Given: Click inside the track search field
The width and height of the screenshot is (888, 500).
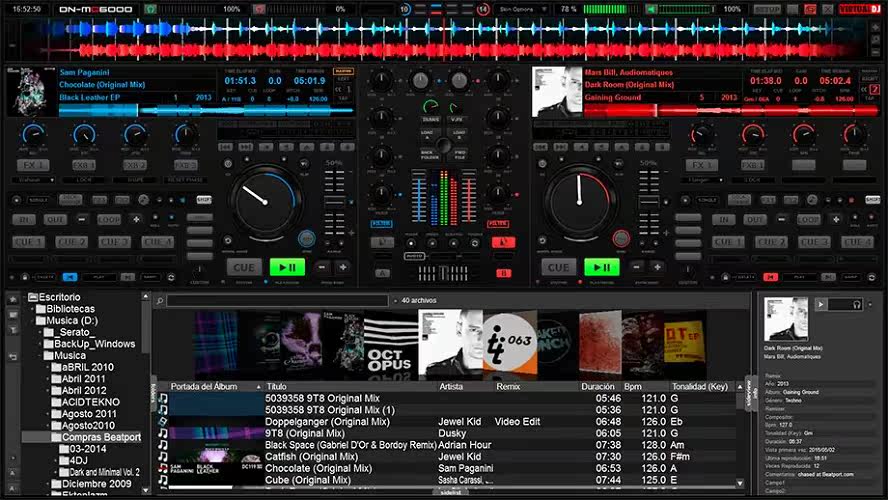Looking at the screenshot, I should (x=278, y=301).
